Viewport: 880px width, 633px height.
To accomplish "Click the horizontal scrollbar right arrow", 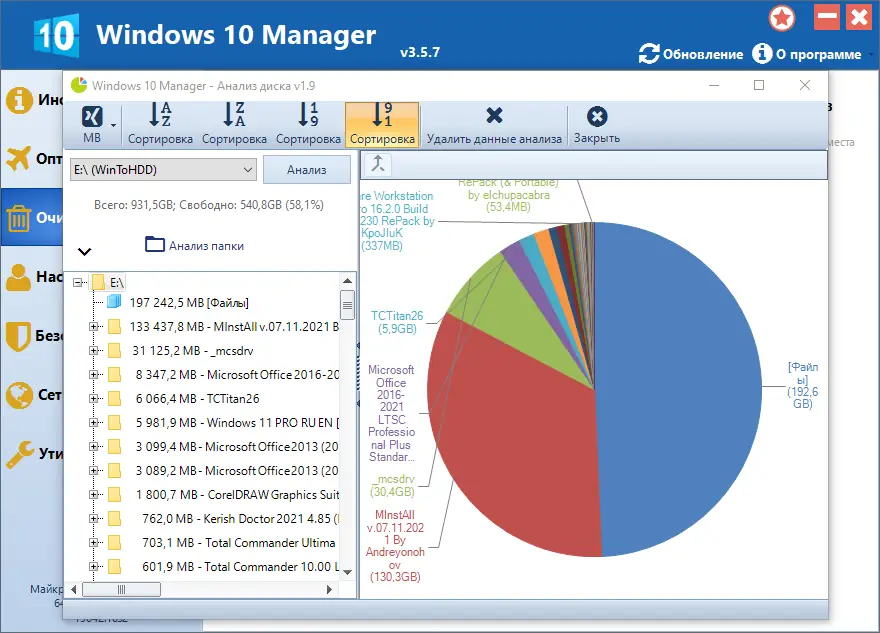I will pyautogui.click(x=329, y=590).
